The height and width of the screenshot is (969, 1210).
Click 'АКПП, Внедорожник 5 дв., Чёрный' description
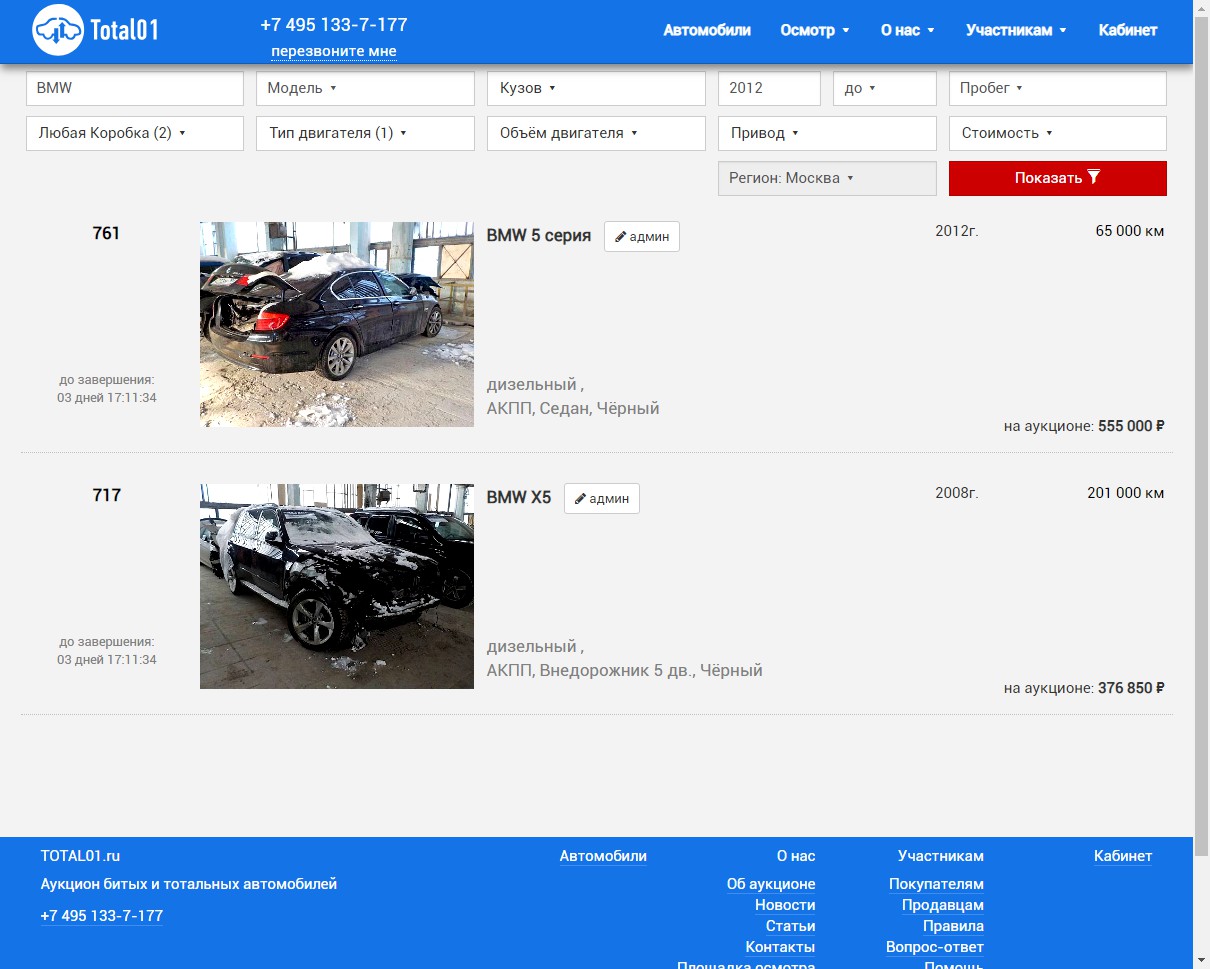pyautogui.click(x=625, y=670)
